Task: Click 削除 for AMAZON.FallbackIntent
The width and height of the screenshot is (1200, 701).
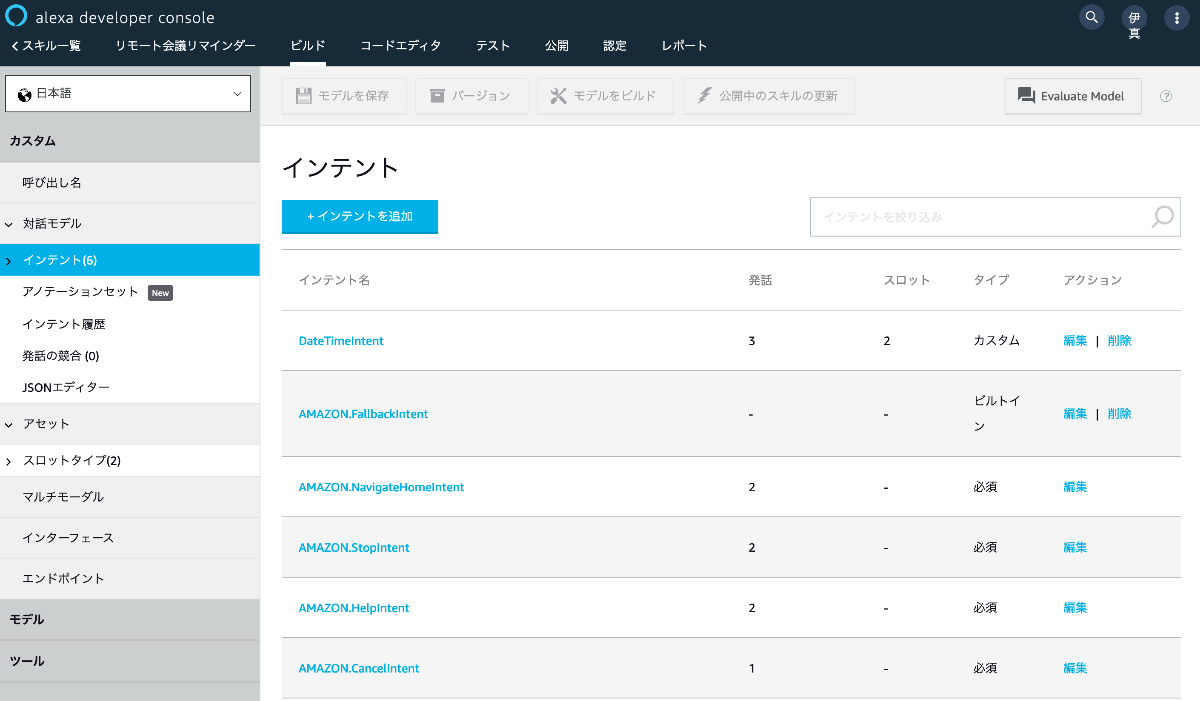Action: [x=1120, y=414]
